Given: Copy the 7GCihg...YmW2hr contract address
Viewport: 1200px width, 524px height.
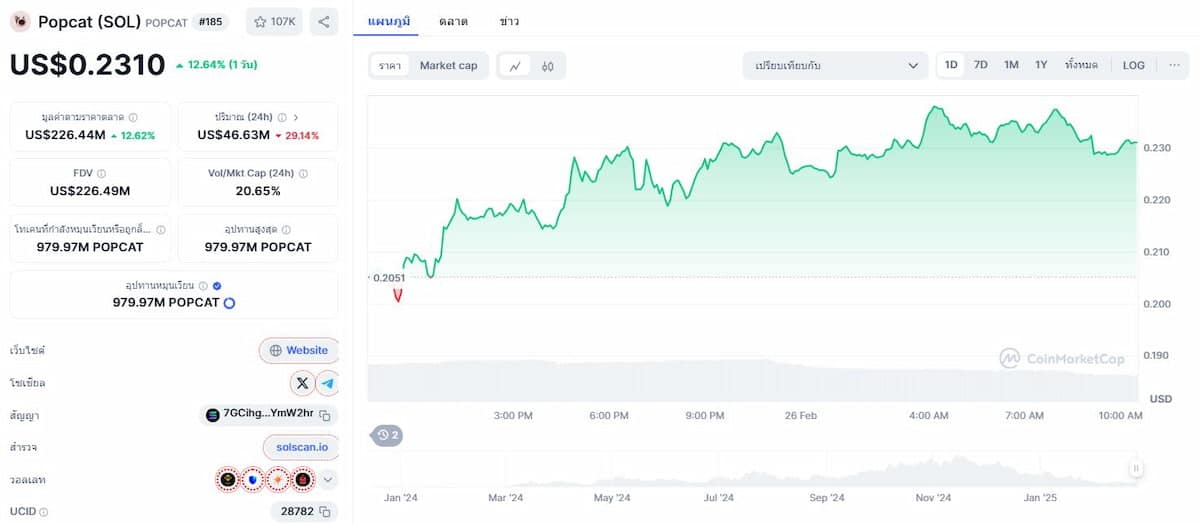Looking at the screenshot, I should pyautogui.click(x=326, y=415).
